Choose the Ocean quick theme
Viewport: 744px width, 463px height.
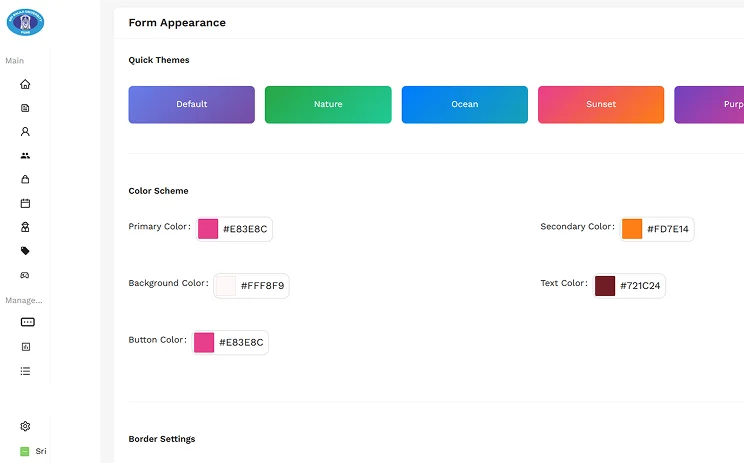pos(464,104)
